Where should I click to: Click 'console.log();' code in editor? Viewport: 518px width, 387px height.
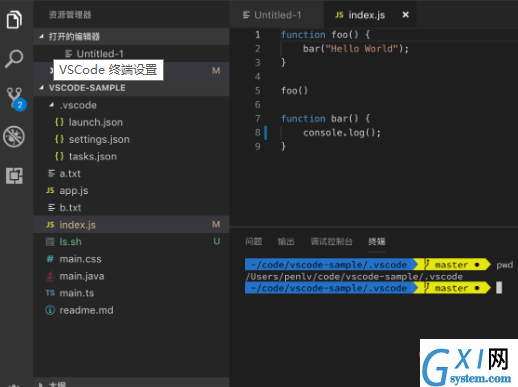342,133
